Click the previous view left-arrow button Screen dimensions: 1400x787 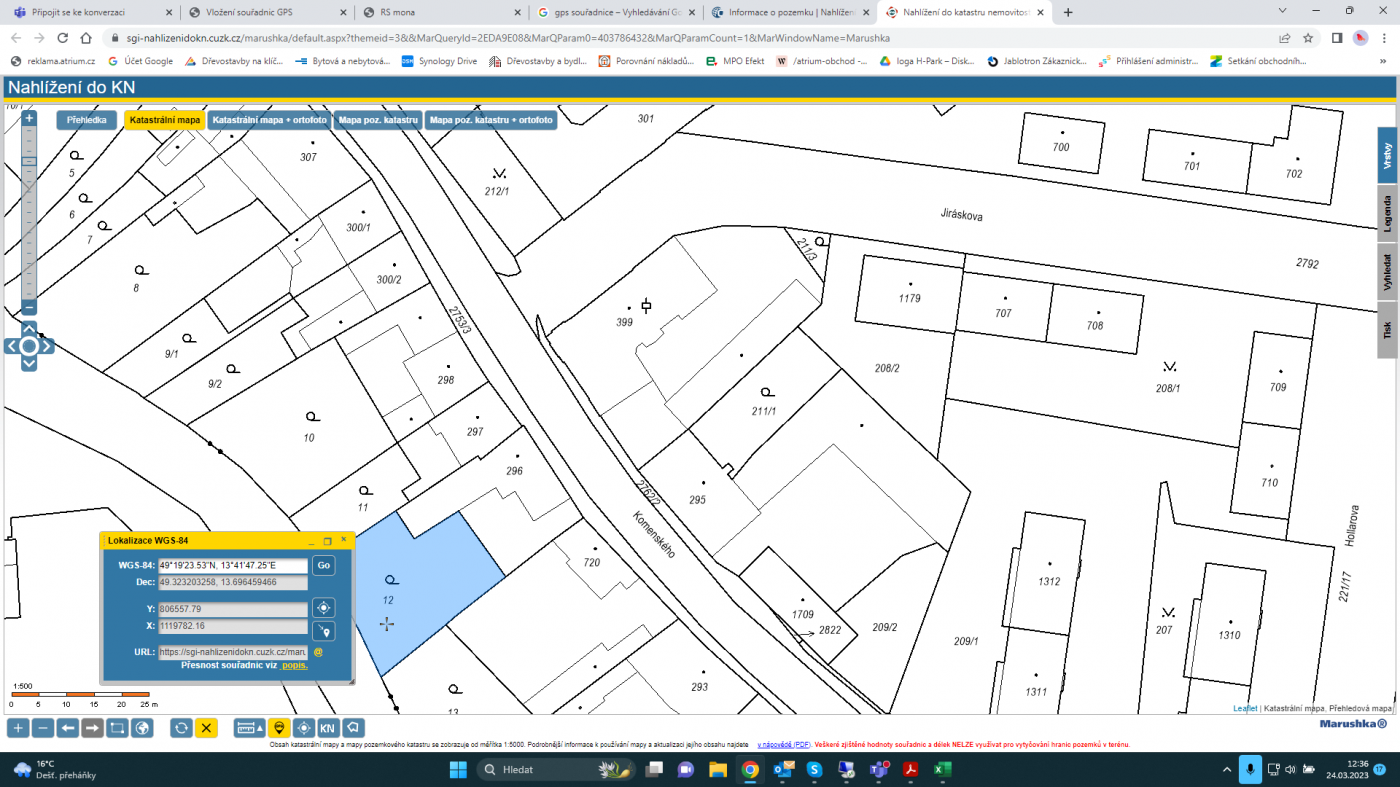click(x=68, y=728)
